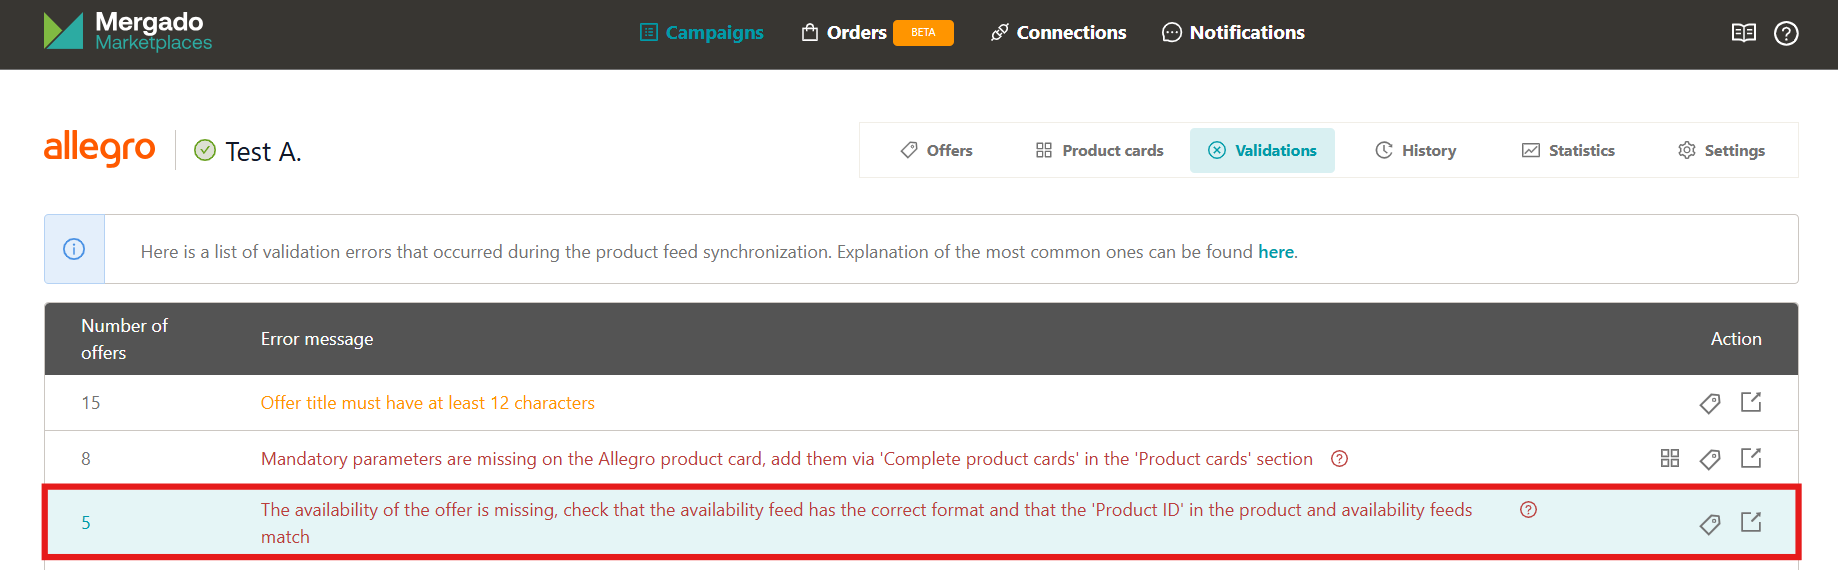Click the tag icon in the 5-offers row
Viewport: 1838px width, 570px height.
pos(1710,524)
